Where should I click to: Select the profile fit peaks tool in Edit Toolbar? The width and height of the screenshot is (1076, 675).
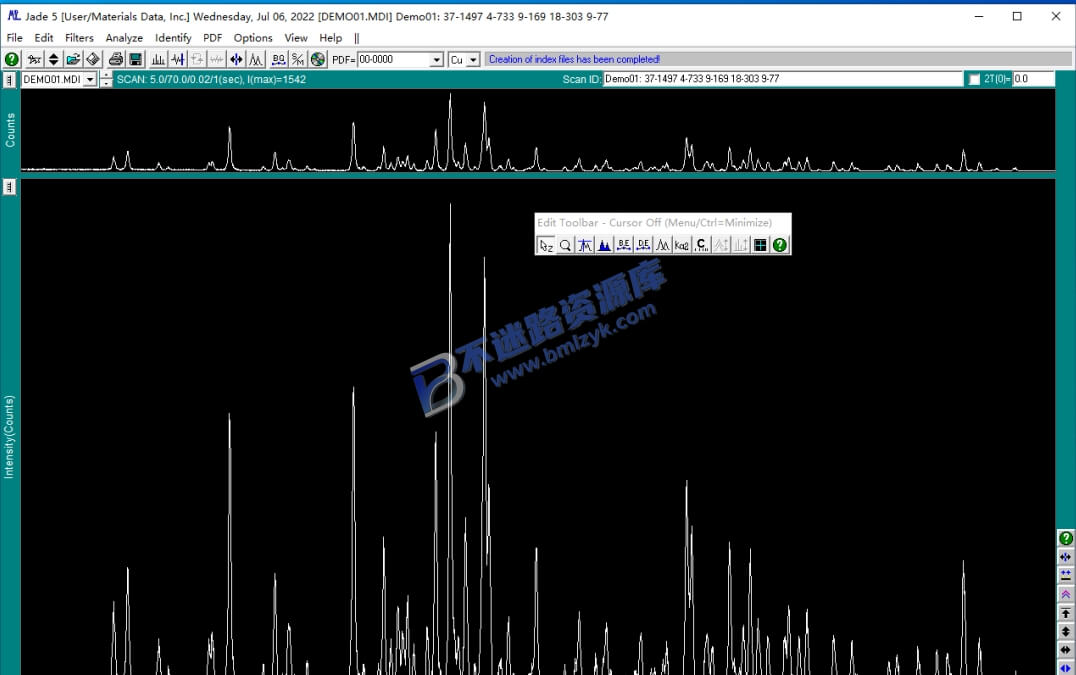pos(663,245)
